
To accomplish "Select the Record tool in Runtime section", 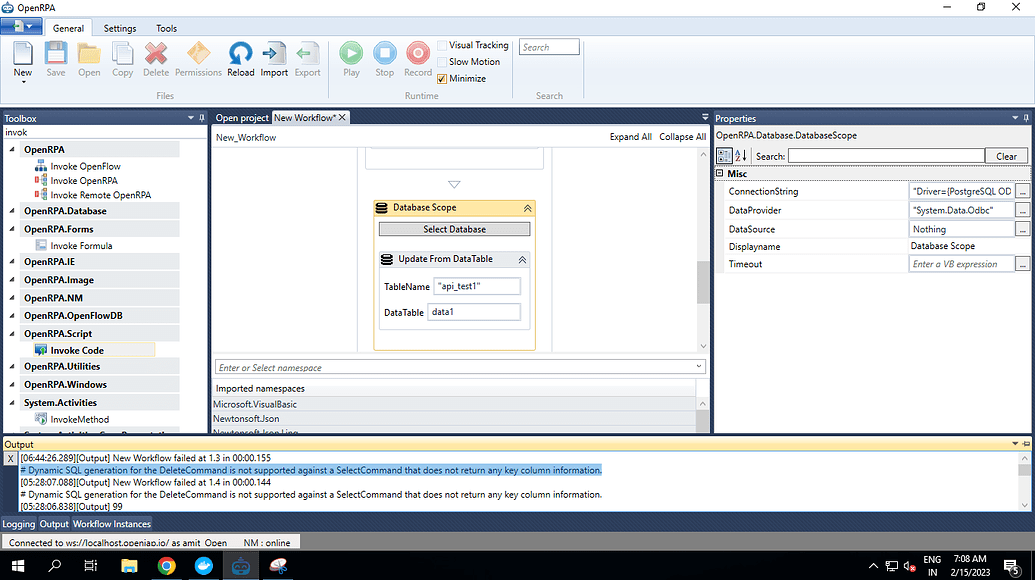I will 417,57.
